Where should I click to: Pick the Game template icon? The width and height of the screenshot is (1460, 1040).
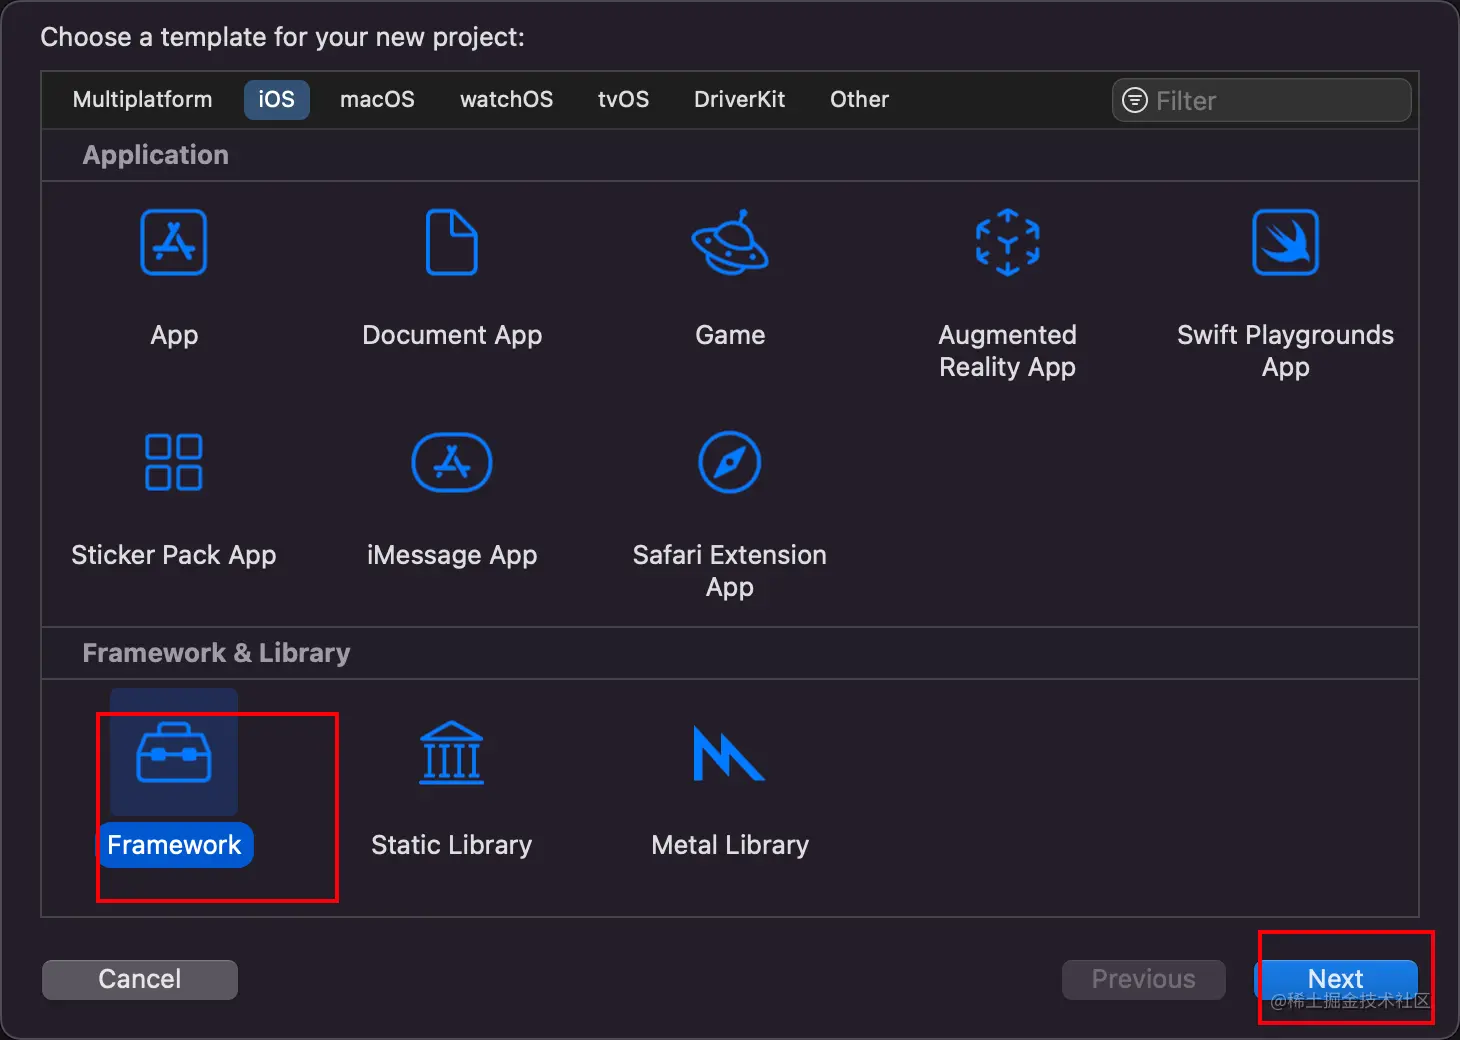730,242
